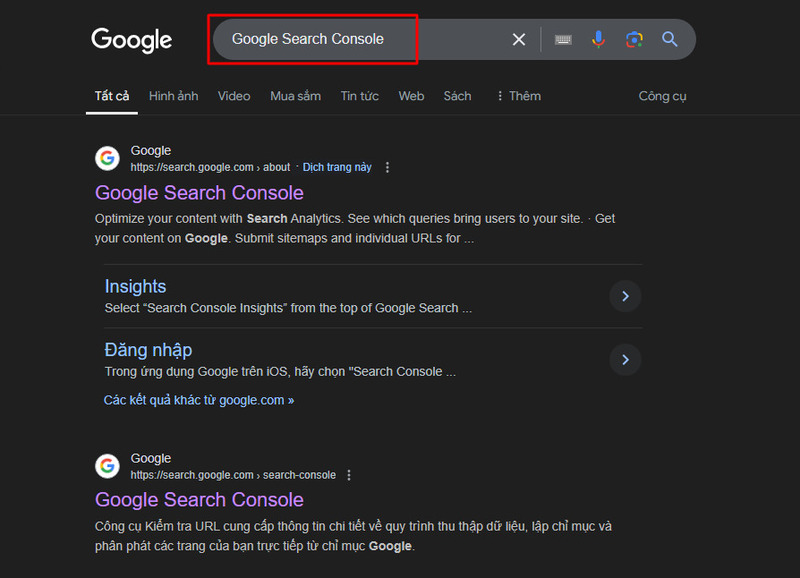The width and height of the screenshot is (800, 578).
Task: Clear the search box with the X icon
Action: tap(518, 39)
